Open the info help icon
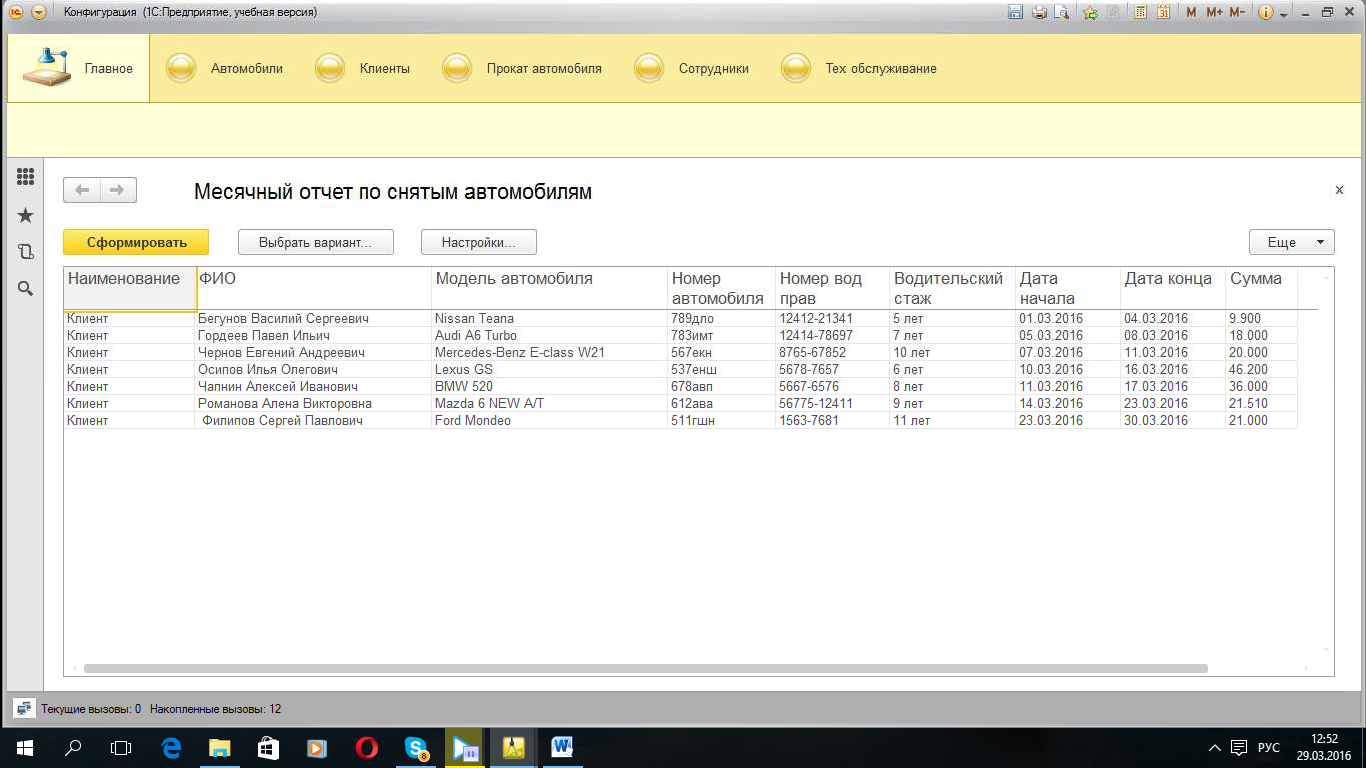 1265,13
